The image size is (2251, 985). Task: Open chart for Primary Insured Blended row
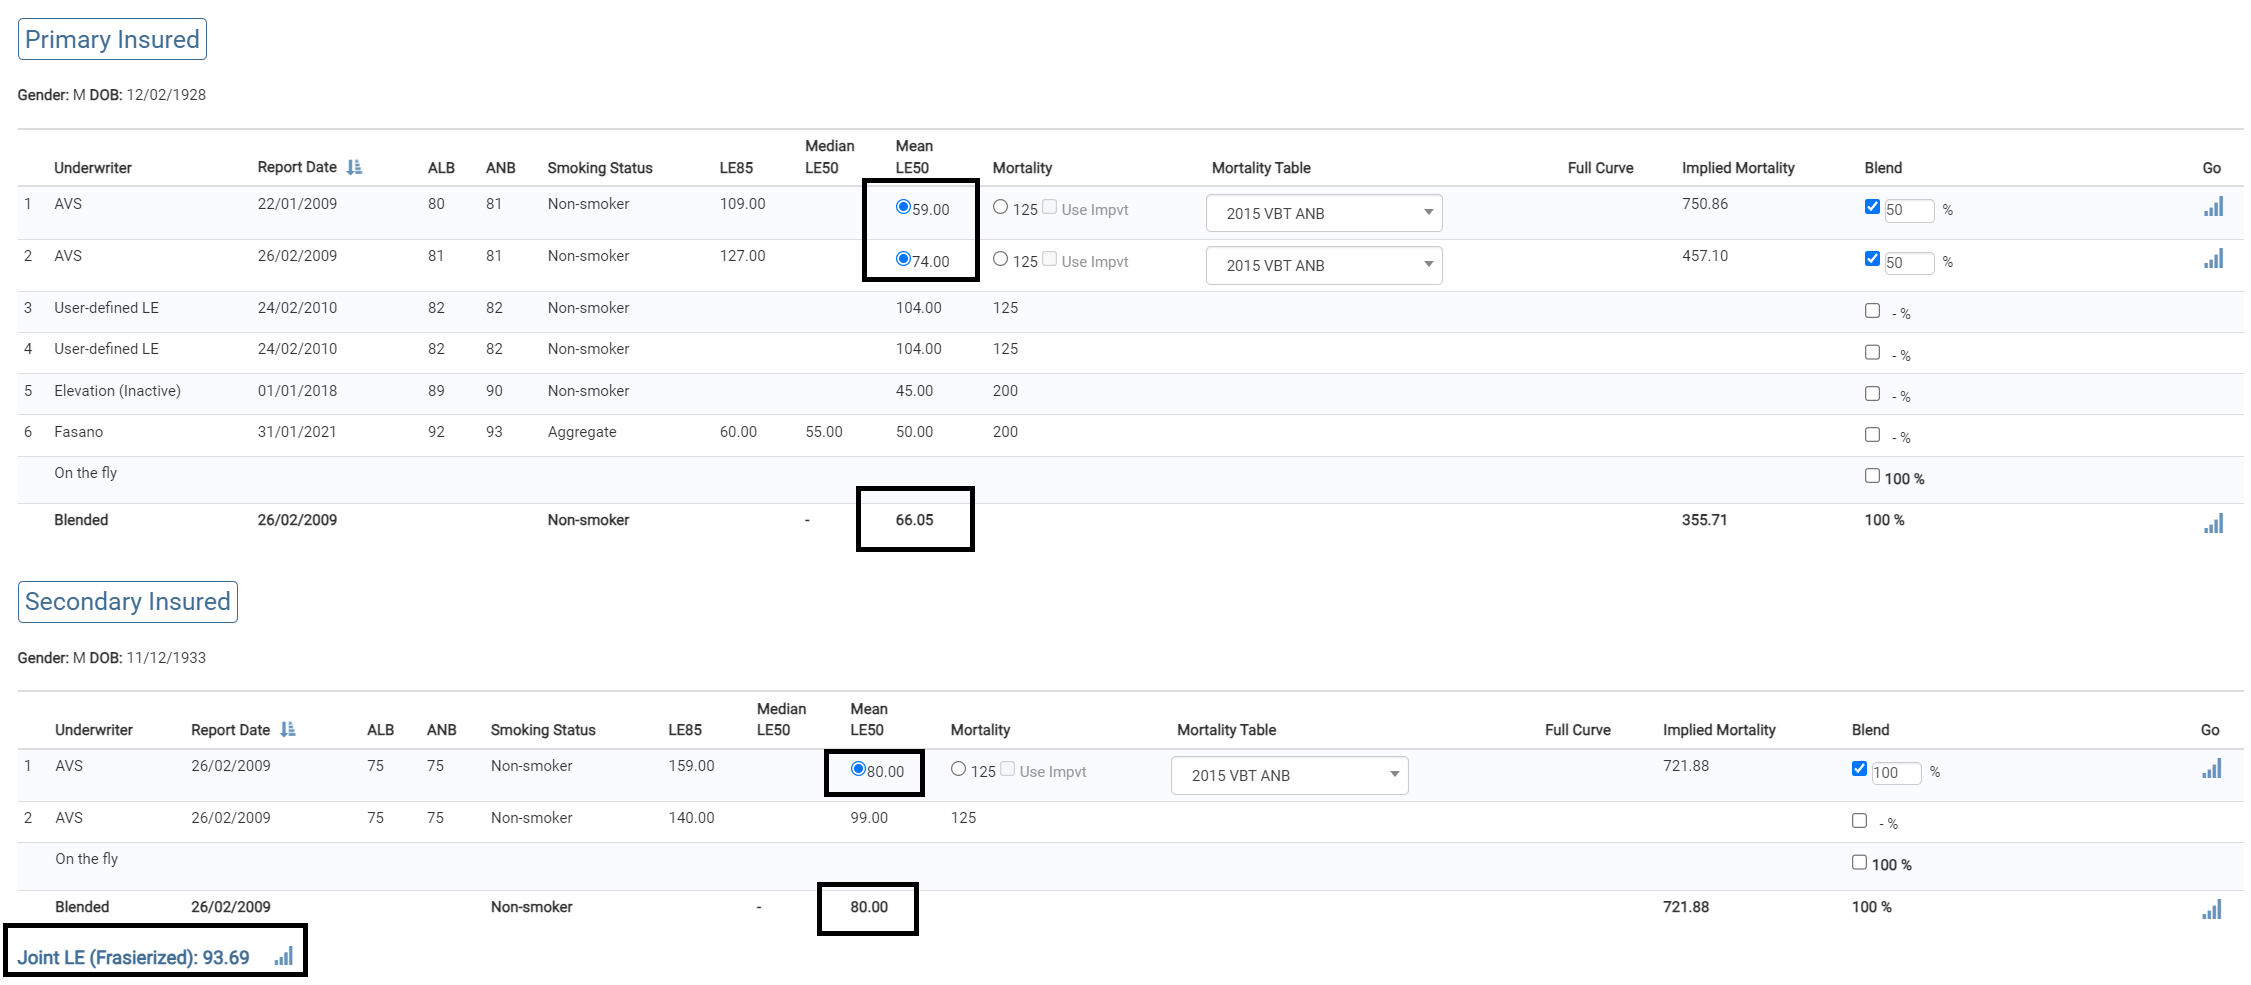2213,523
